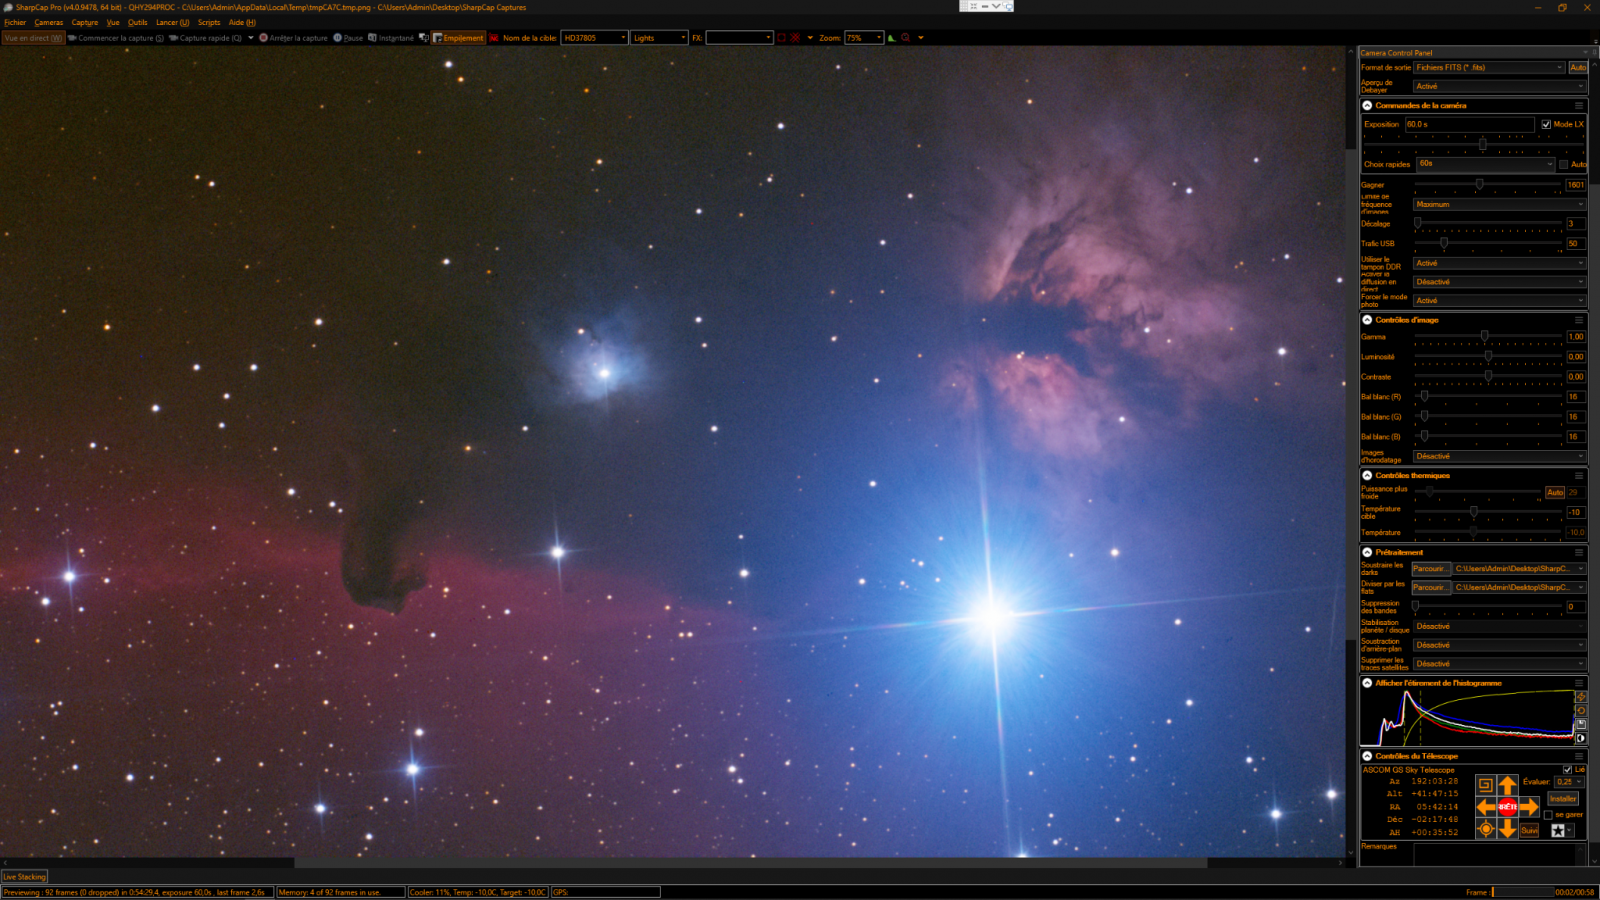Click Capture rapide
Image resolution: width=1600 pixels, height=900 pixels.
[x=205, y=38]
